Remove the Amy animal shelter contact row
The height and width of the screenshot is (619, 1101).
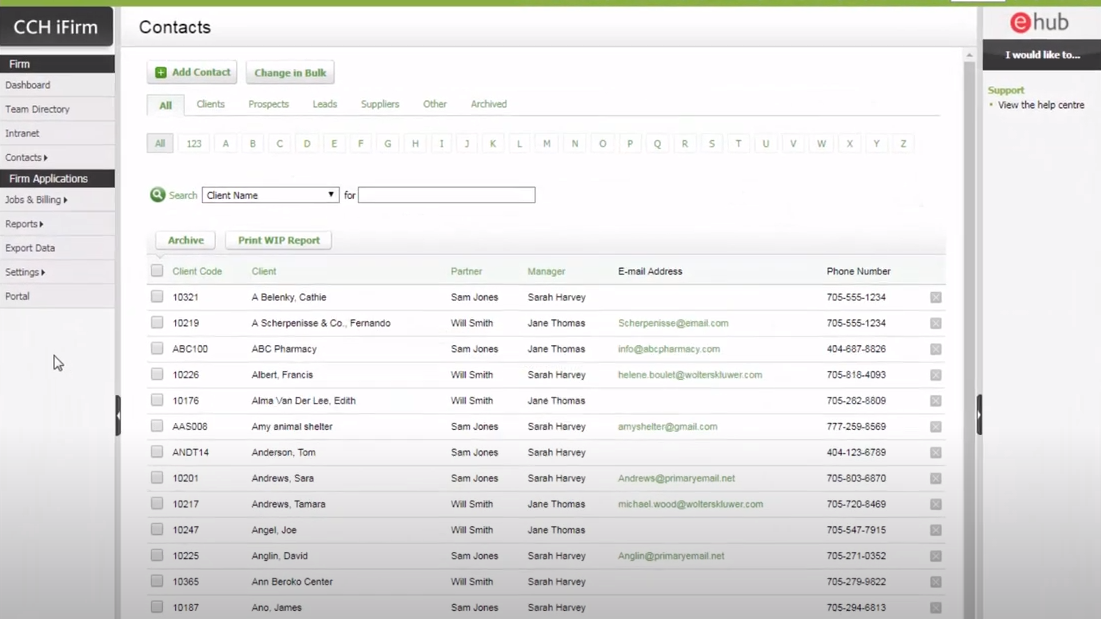(934, 426)
